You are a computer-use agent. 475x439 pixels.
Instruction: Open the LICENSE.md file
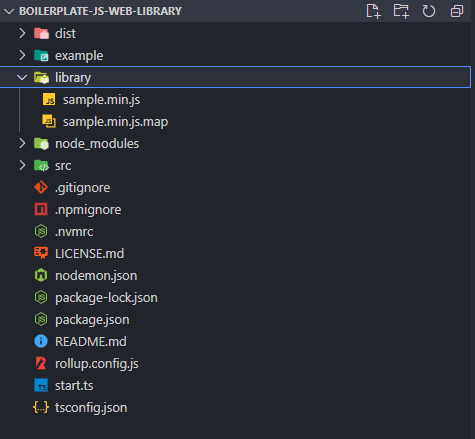click(90, 254)
